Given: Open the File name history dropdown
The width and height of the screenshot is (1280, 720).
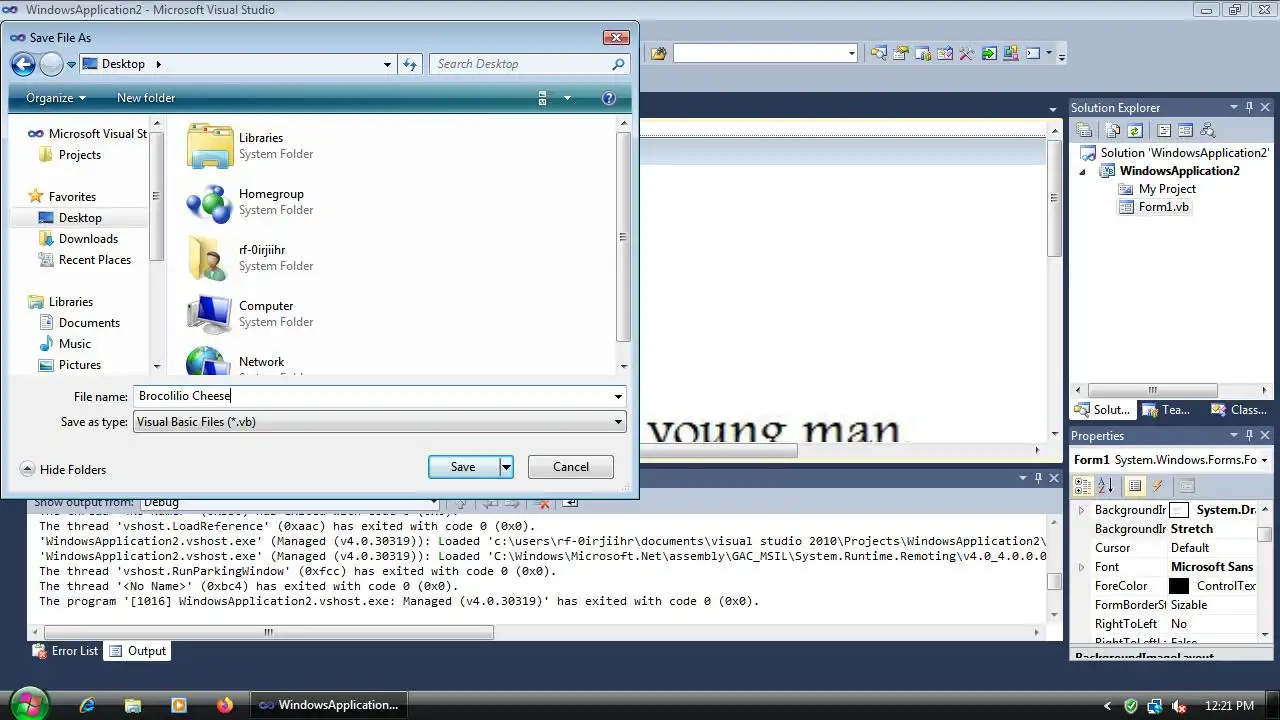Looking at the screenshot, I should (x=618, y=396).
